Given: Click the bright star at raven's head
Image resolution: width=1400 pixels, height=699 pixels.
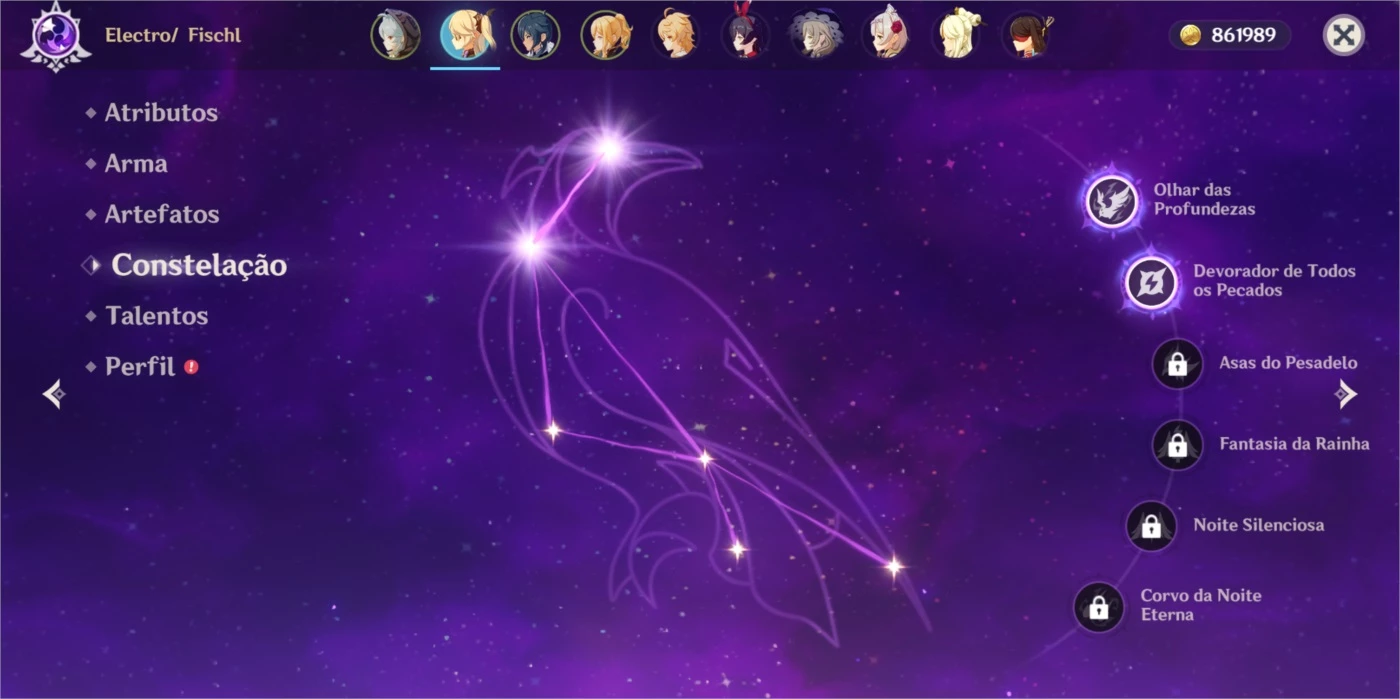Looking at the screenshot, I should click(609, 149).
